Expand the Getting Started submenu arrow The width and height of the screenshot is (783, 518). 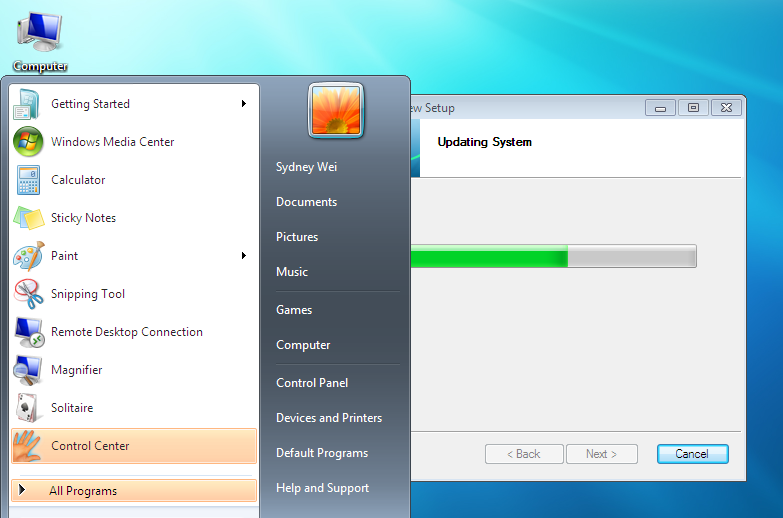[244, 103]
